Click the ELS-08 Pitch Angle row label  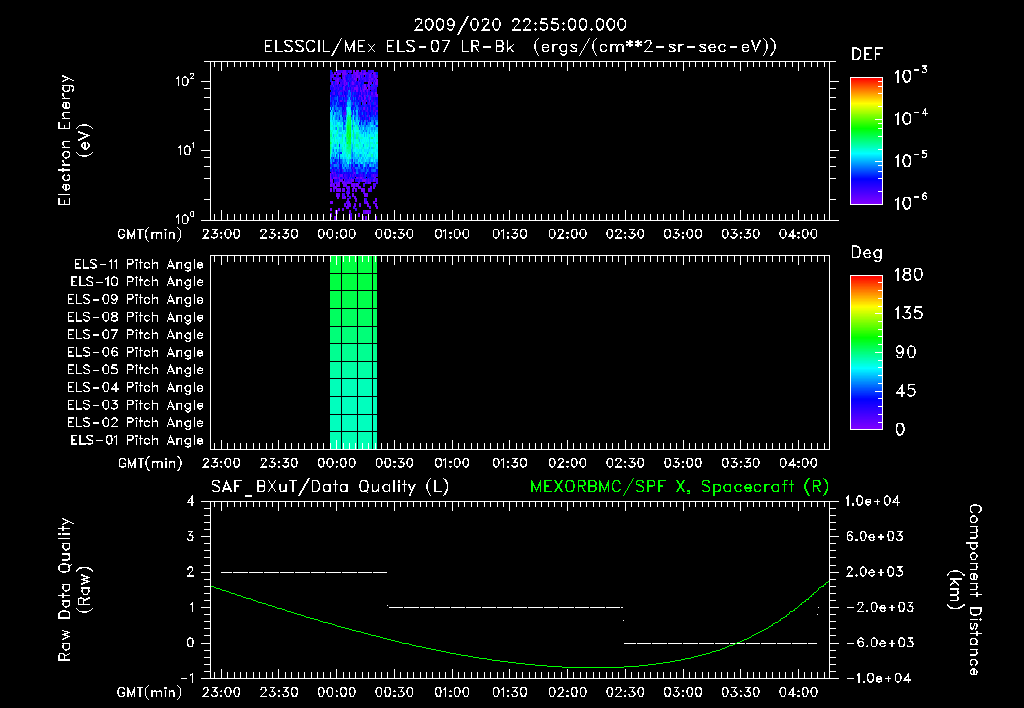tap(135, 317)
